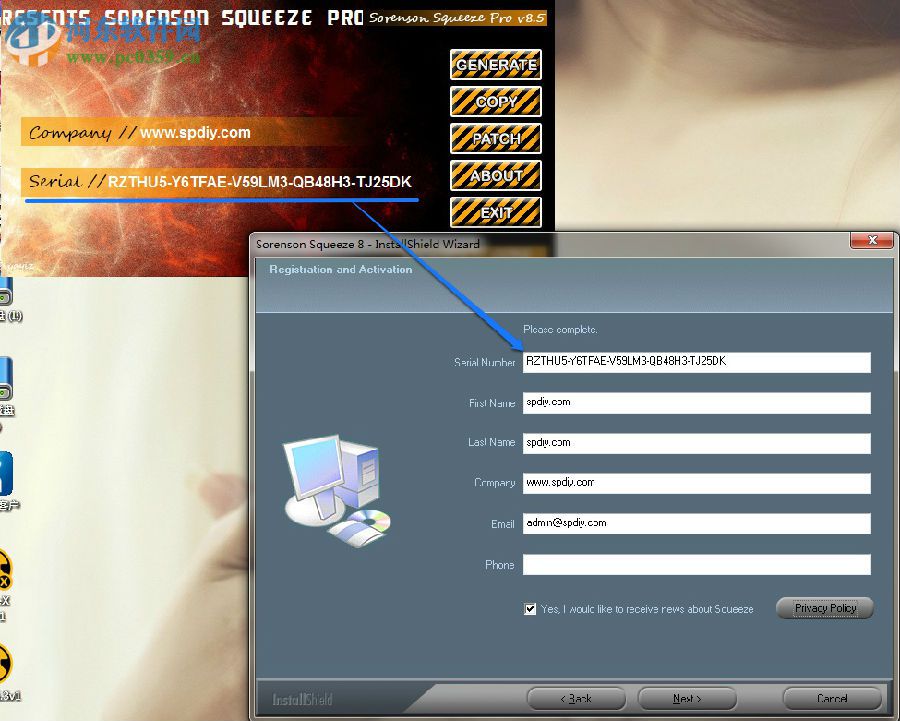The width and height of the screenshot is (900, 721).
Task: Click the COPY button in keygen
Action: click(495, 102)
